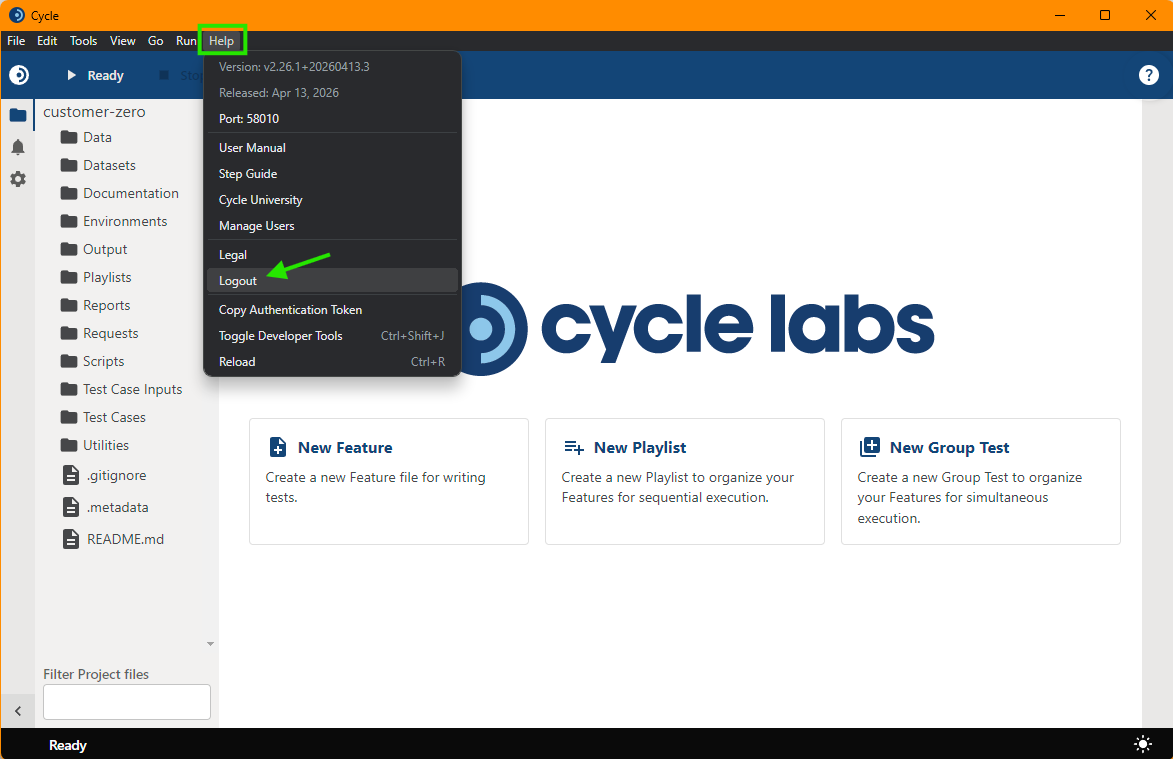Viewport: 1173px width, 759px height.
Task: Select the Test Case Inputs label
Action: click(x=132, y=389)
